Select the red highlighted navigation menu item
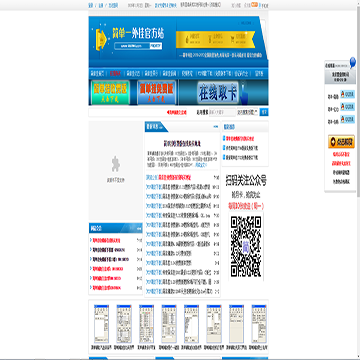Screen dimensions: 360x360 [115, 73]
